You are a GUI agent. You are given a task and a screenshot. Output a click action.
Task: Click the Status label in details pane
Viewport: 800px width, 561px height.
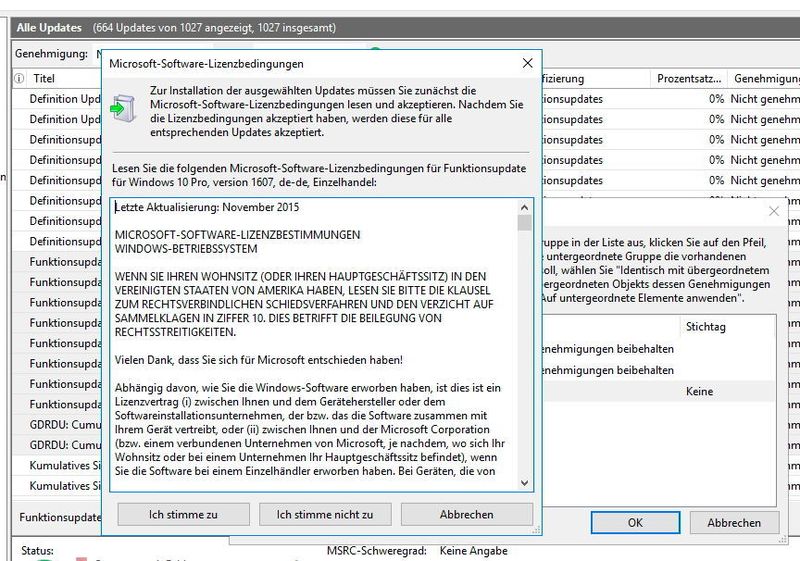click(37, 551)
